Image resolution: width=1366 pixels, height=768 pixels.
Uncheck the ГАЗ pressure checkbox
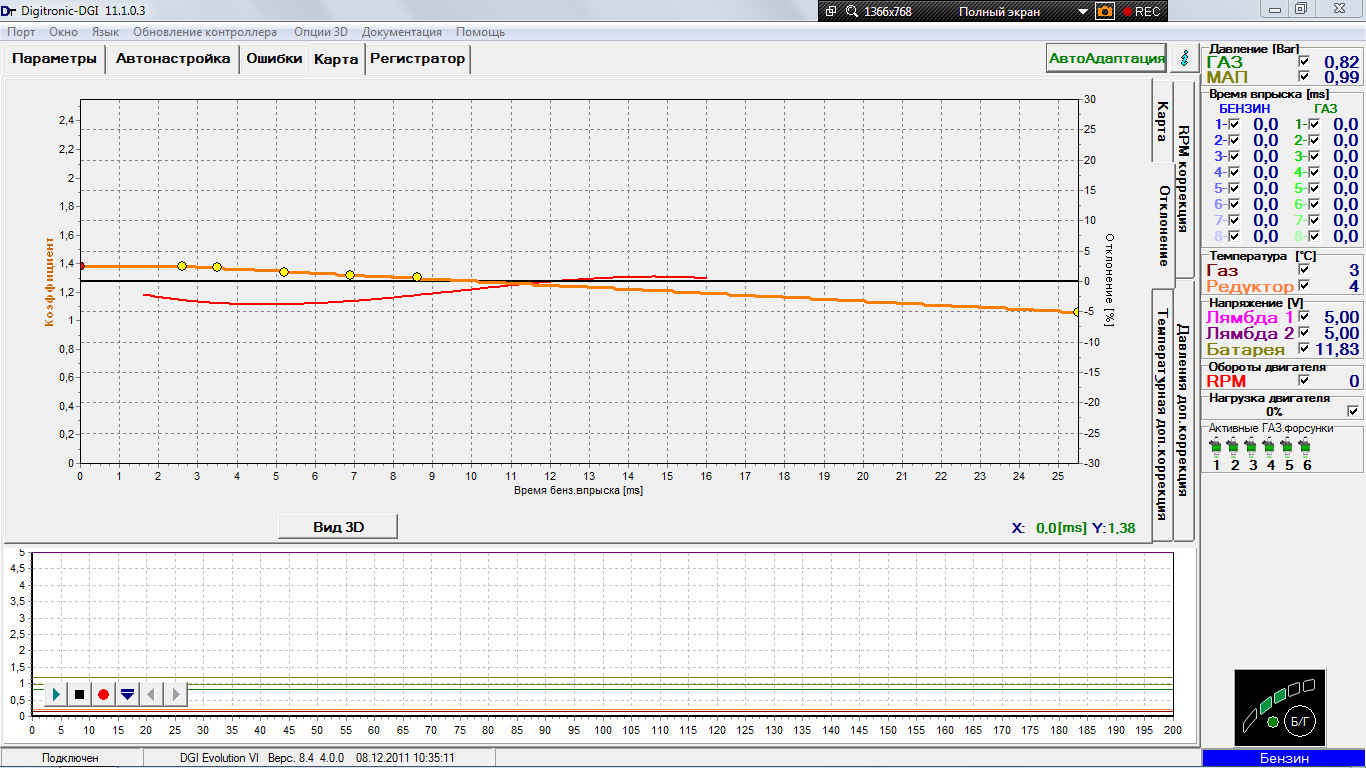tap(1303, 62)
